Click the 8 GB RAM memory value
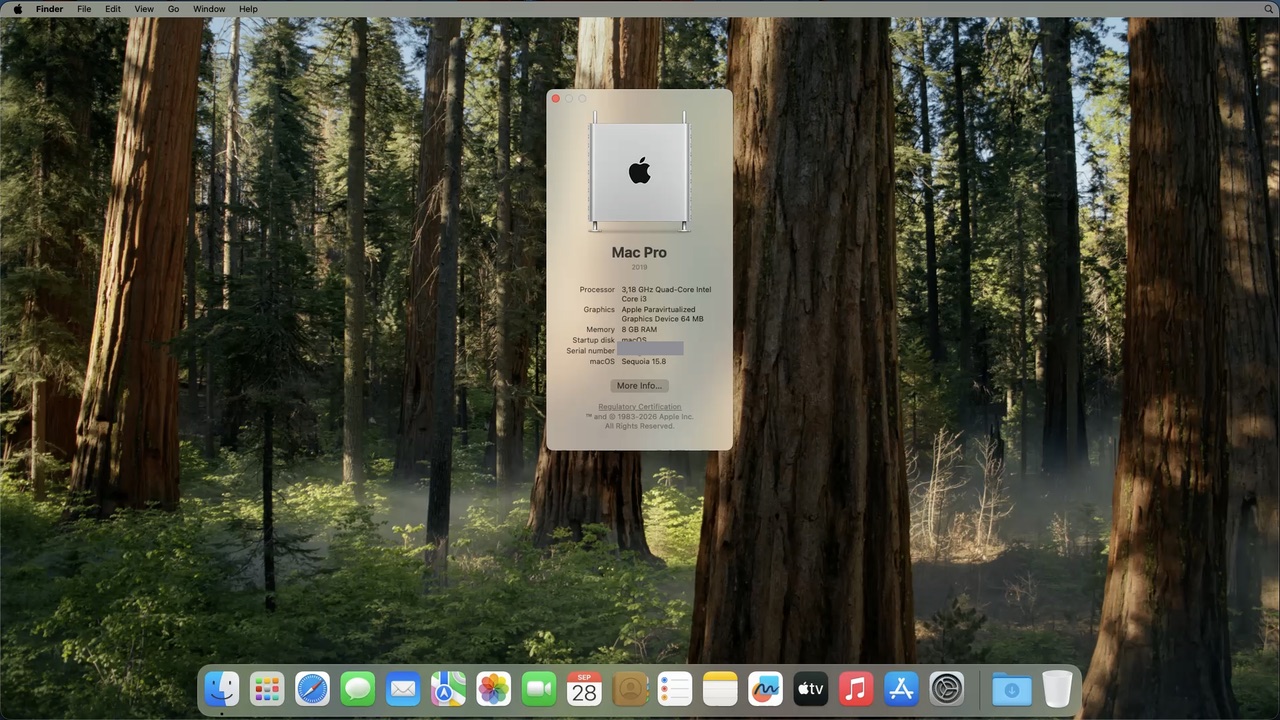Image resolution: width=1280 pixels, height=720 pixels. 639,330
